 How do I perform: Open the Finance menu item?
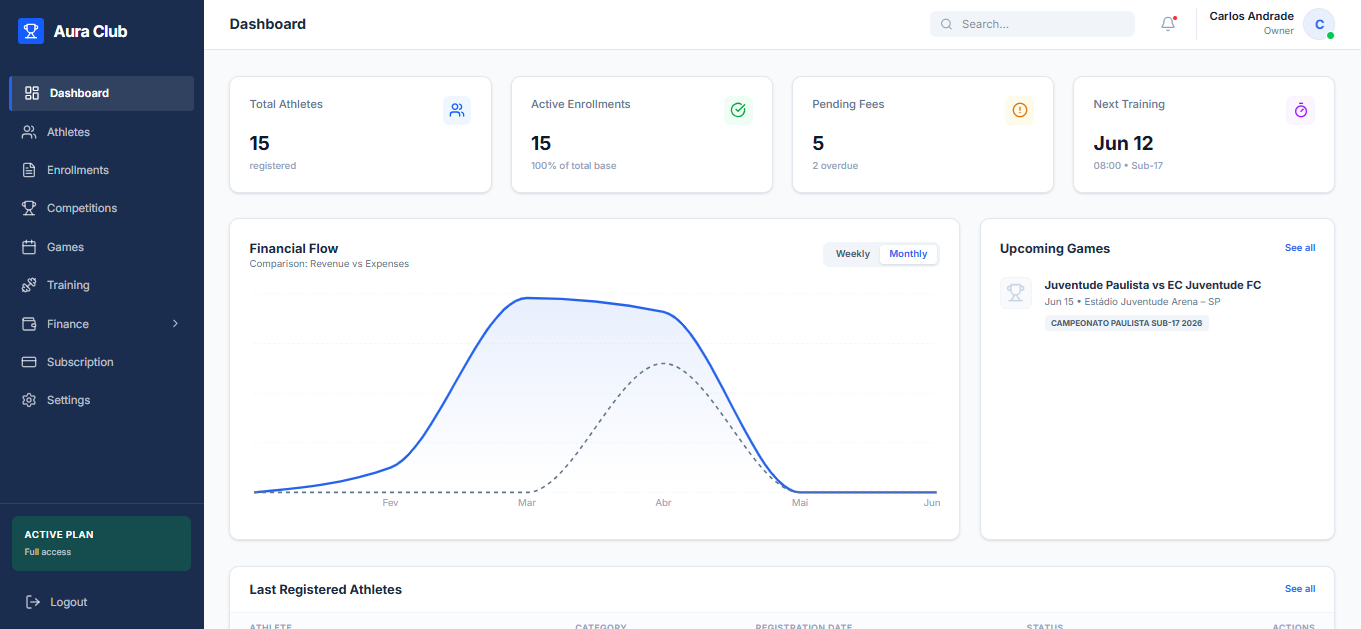[x=102, y=324]
